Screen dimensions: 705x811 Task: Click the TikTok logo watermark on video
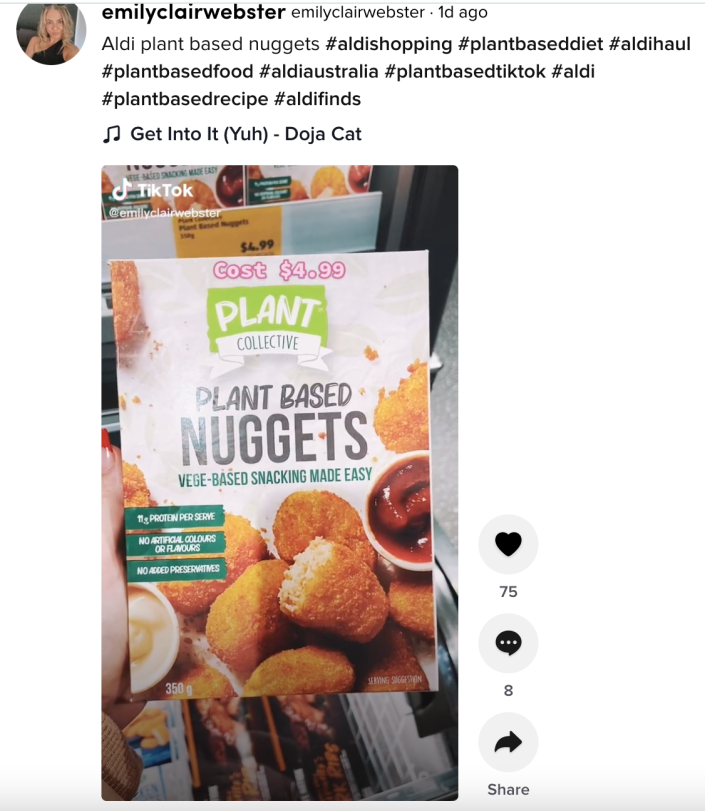[x=152, y=190]
